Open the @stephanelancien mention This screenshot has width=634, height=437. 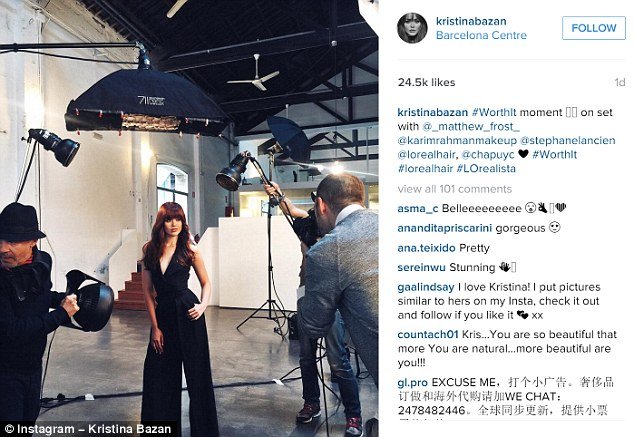point(568,141)
